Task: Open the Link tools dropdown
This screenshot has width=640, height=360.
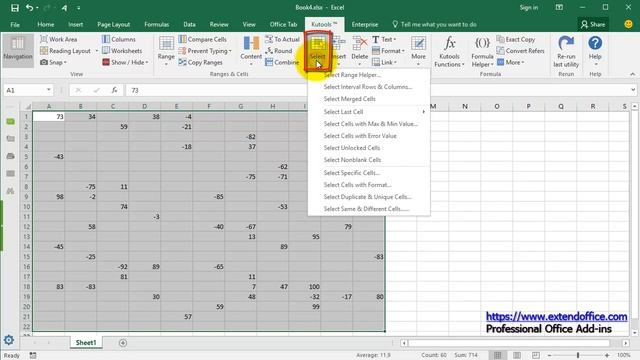Action: pos(384,62)
